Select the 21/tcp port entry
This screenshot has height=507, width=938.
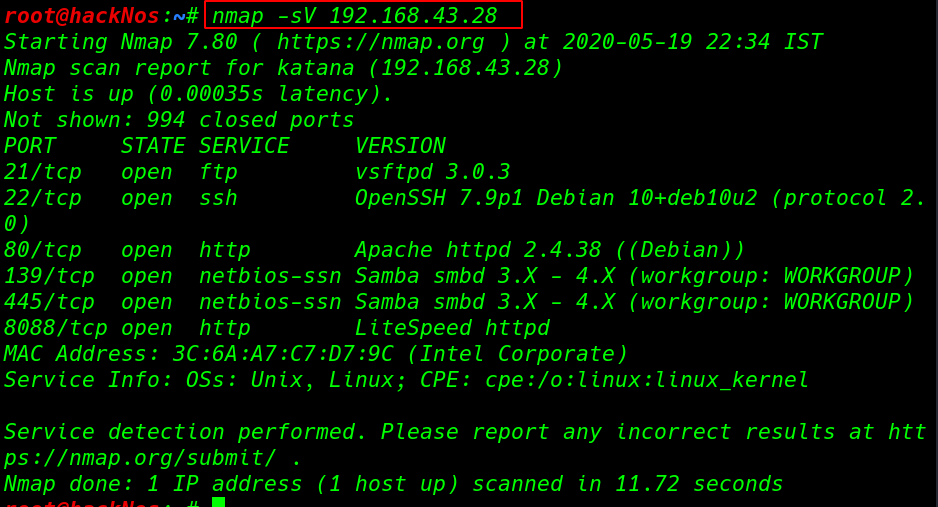tap(42, 172)
